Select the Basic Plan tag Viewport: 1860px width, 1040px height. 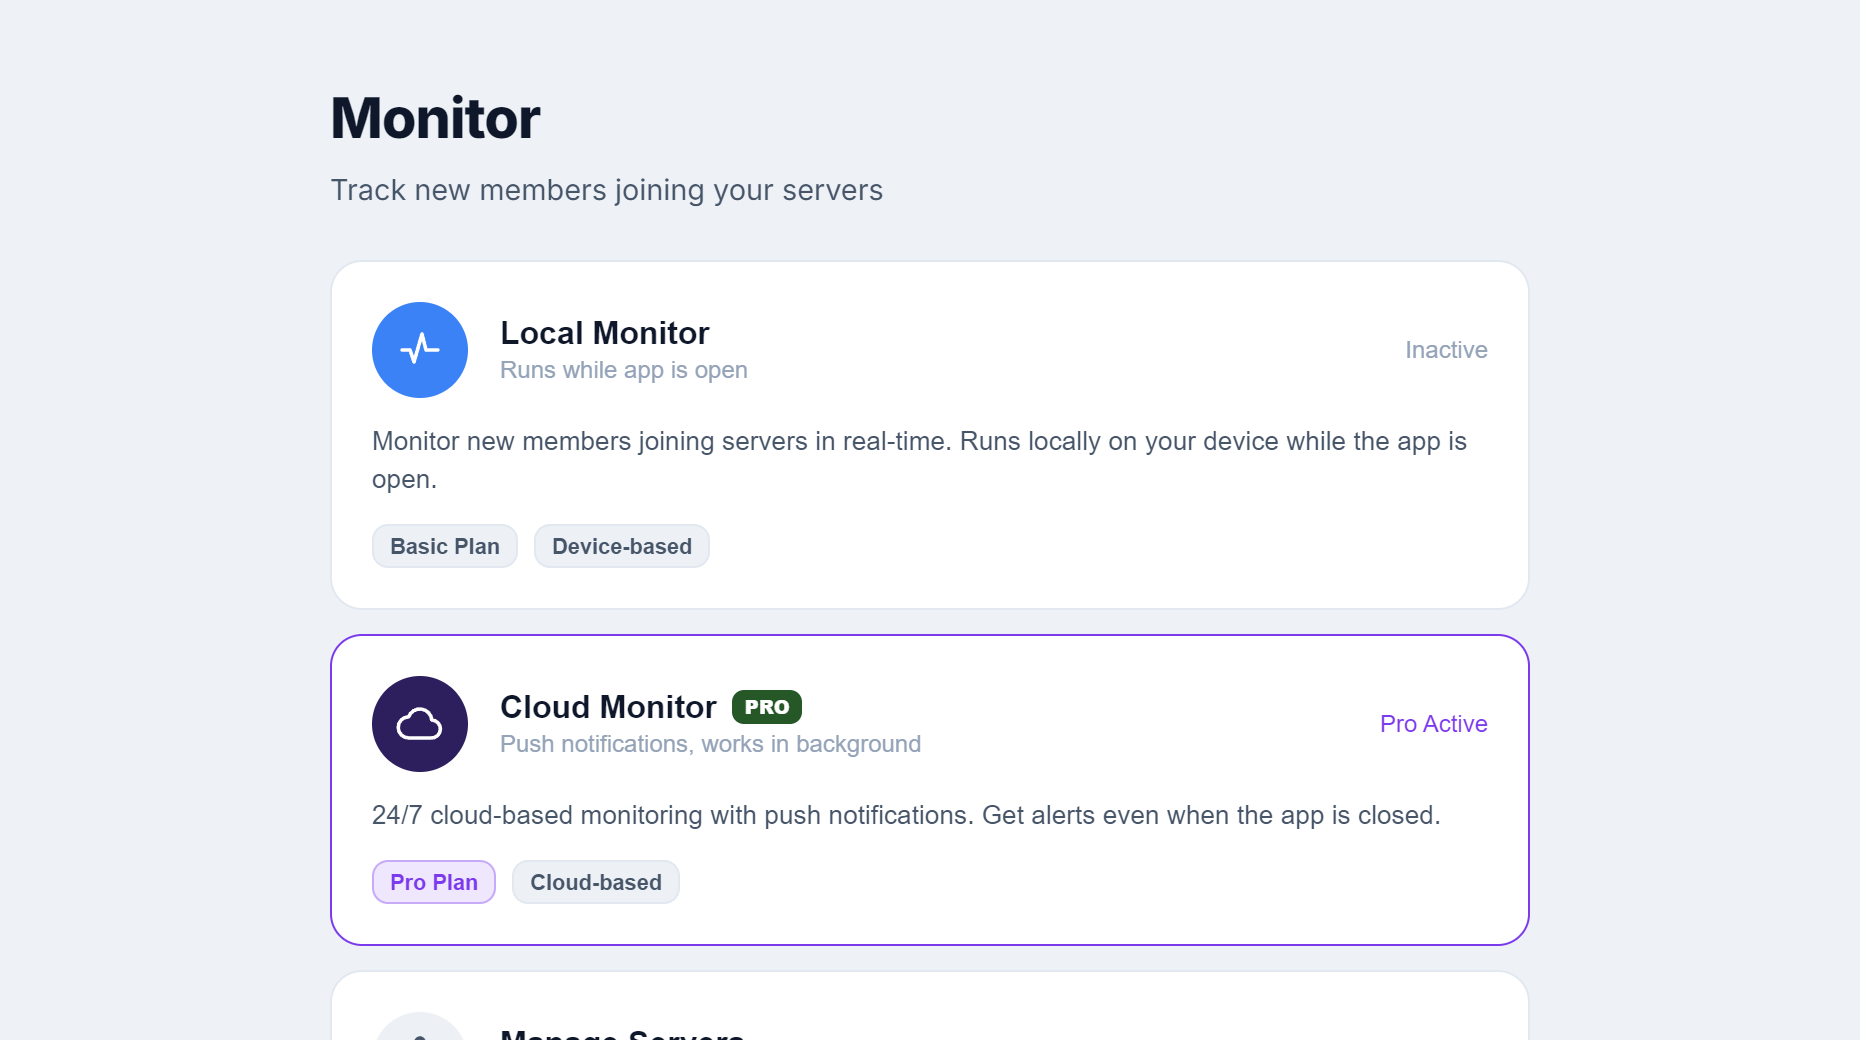click(445, 546)
